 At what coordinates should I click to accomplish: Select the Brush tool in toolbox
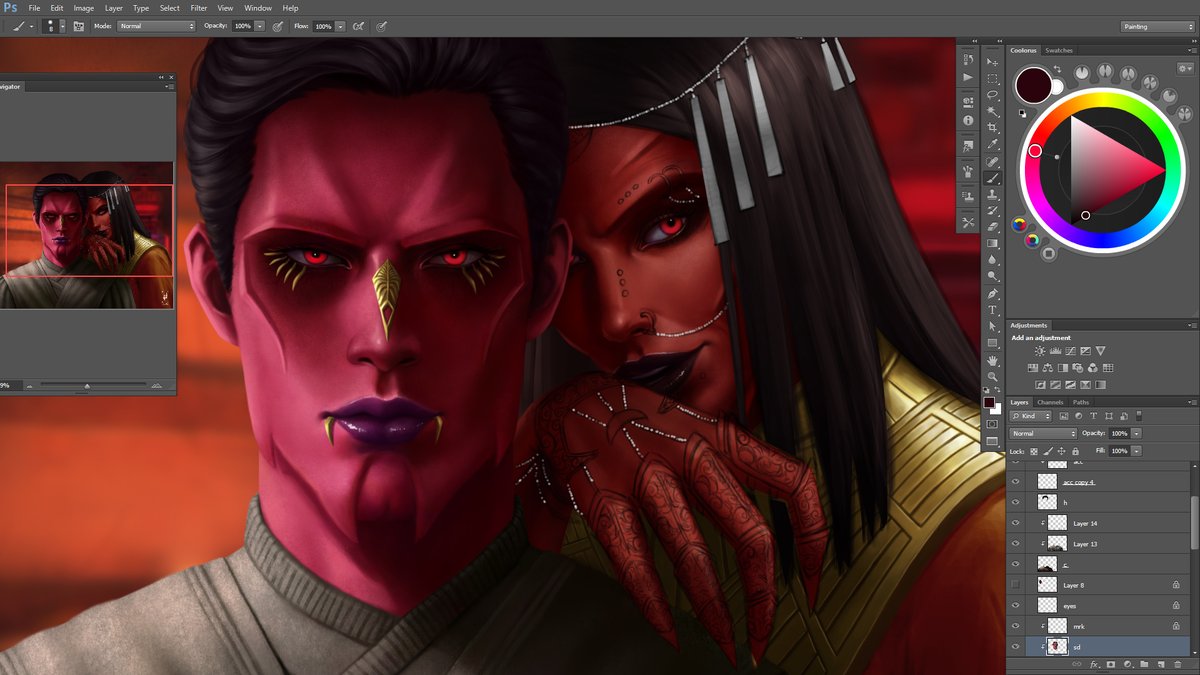[992, 178]
